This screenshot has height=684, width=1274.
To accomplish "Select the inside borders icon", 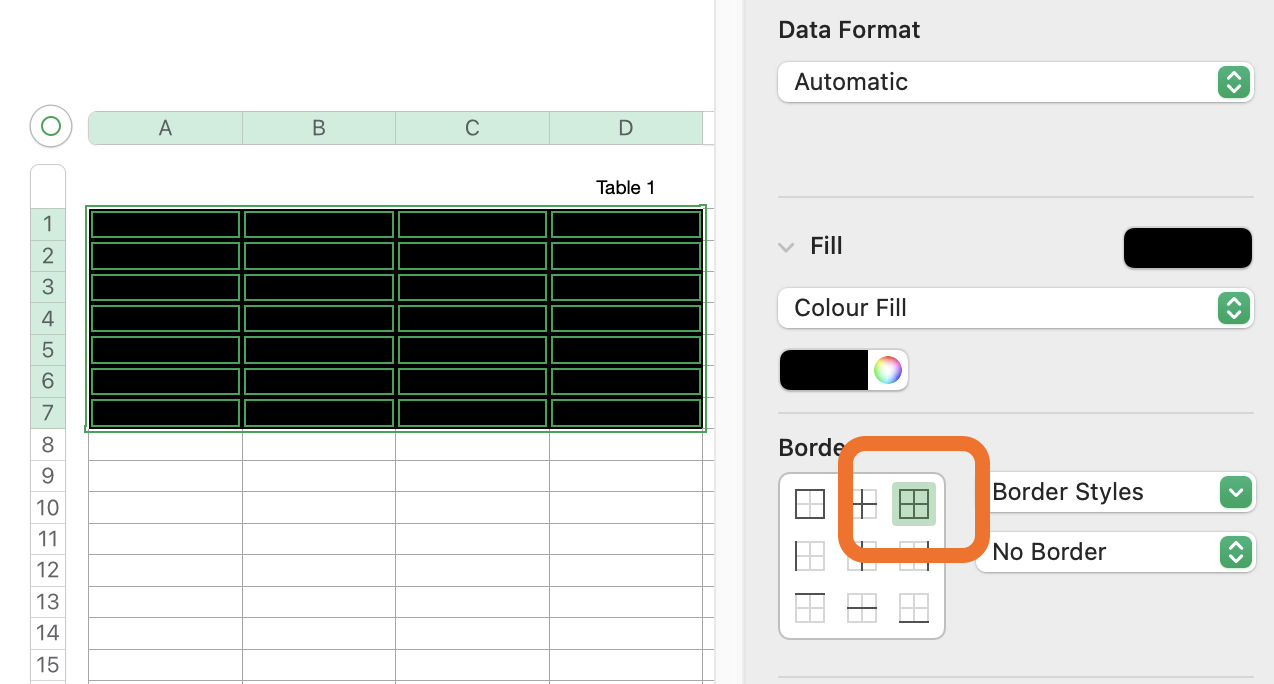I will pos(862,503).
